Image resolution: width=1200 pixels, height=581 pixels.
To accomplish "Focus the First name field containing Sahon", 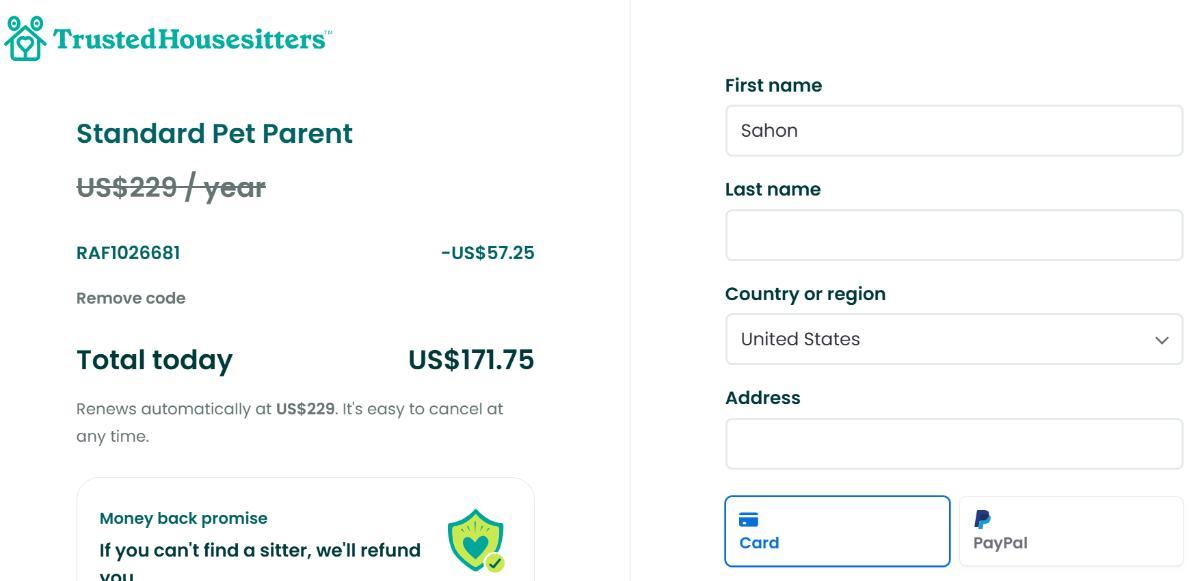I will coord(953,131).
